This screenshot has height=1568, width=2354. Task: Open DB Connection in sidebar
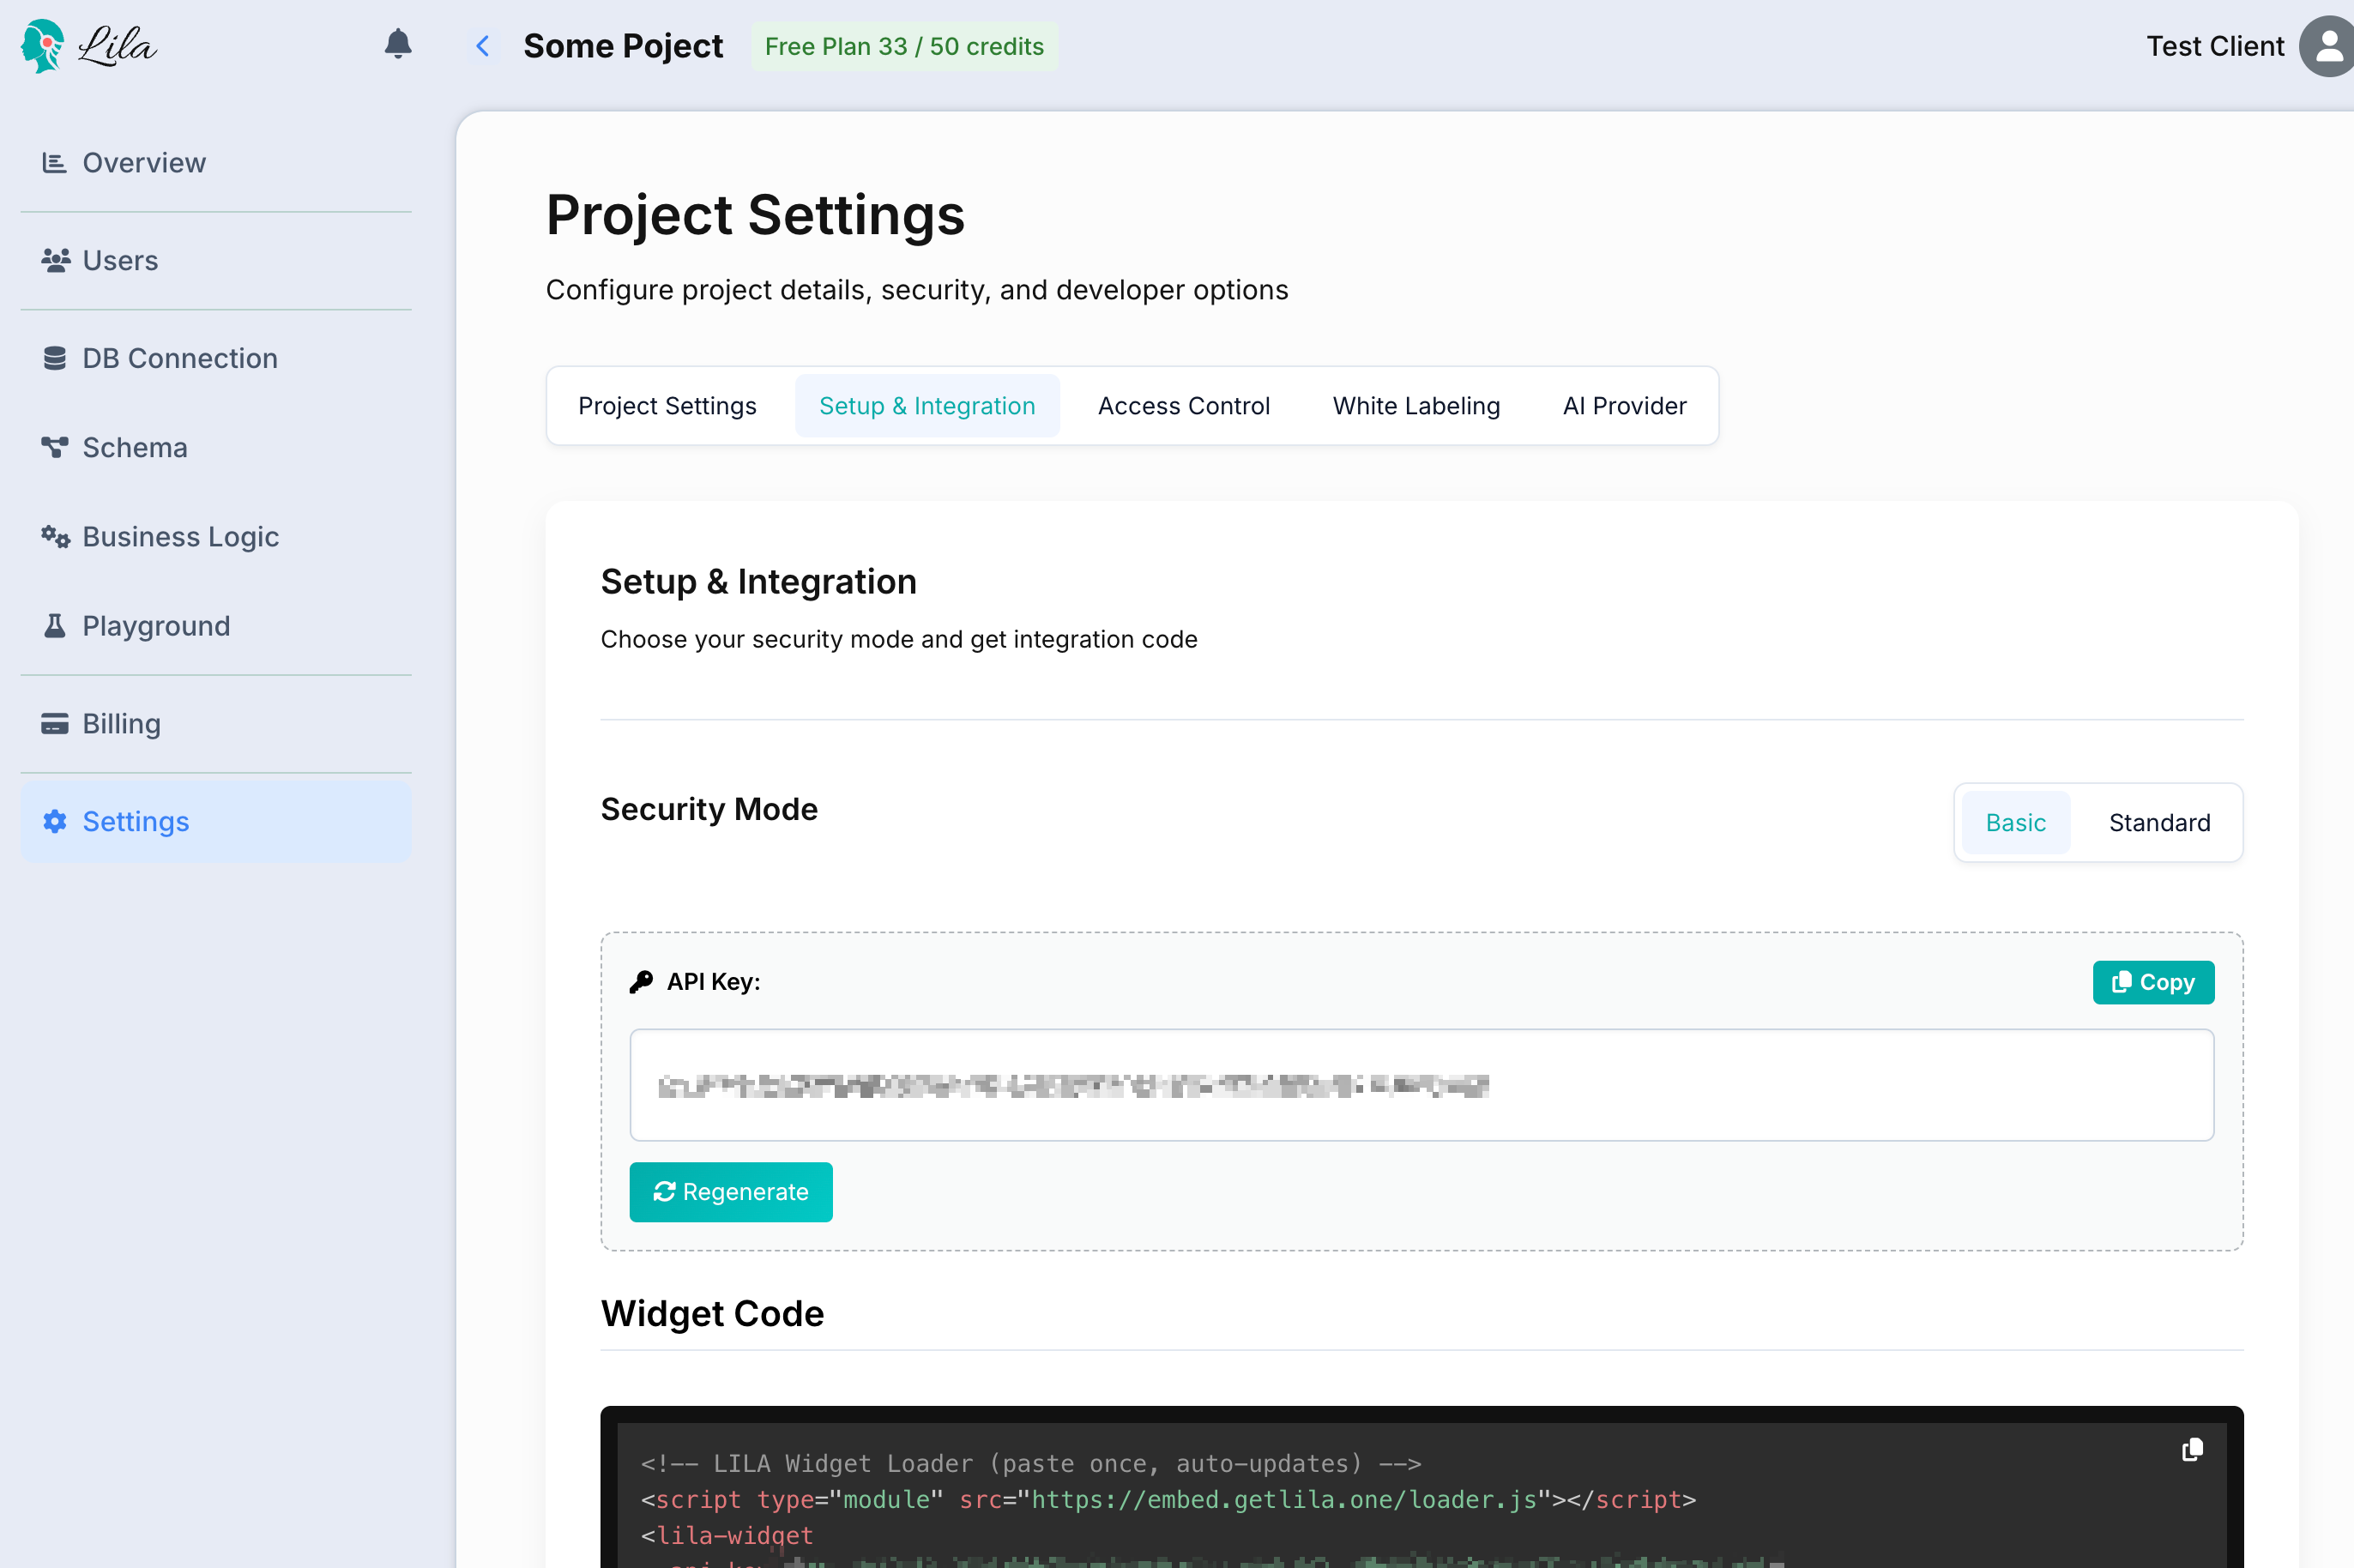point(180,358)
